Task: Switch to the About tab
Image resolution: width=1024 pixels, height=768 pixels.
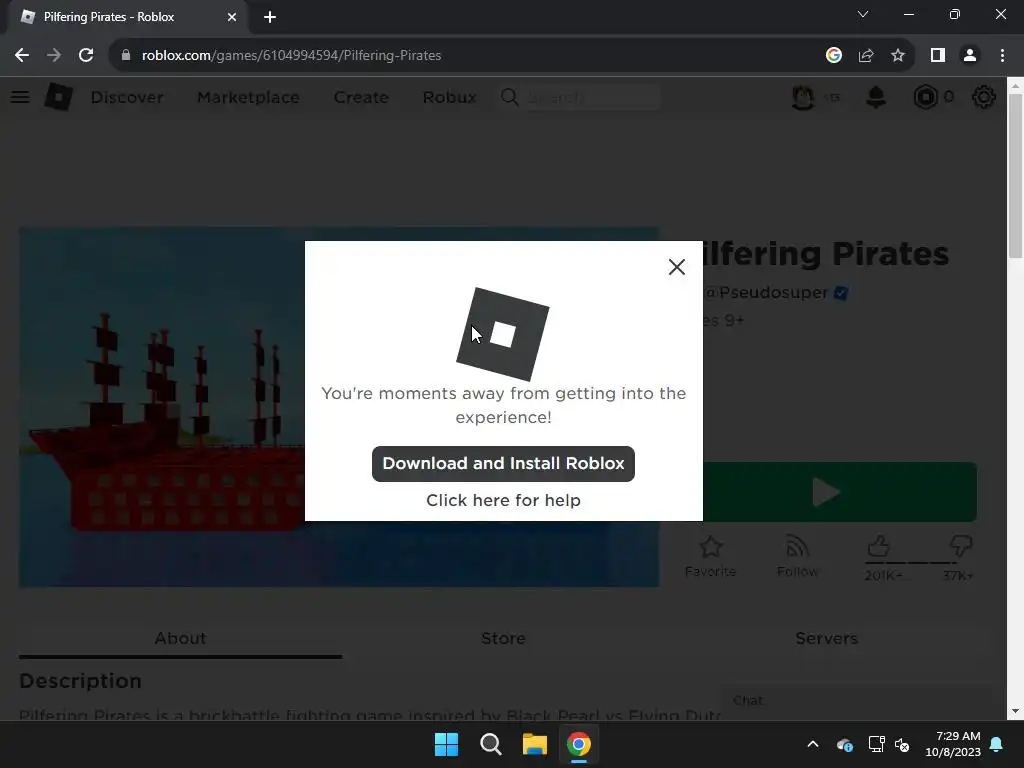Action: pos(180,638)
